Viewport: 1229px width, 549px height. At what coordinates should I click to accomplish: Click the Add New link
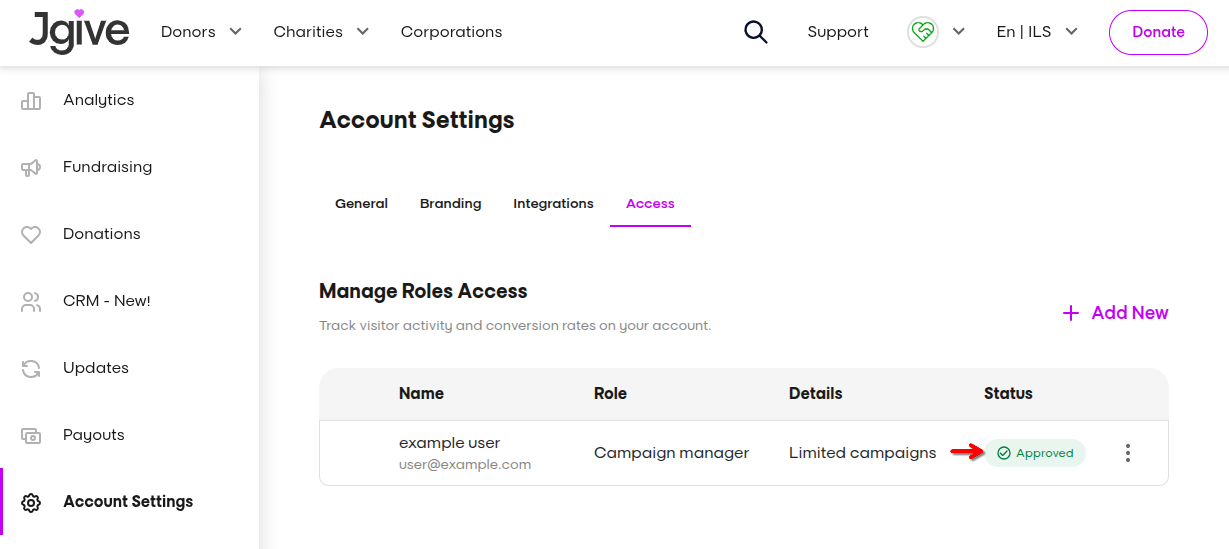pyautogui.click(x=1115, y=313)
